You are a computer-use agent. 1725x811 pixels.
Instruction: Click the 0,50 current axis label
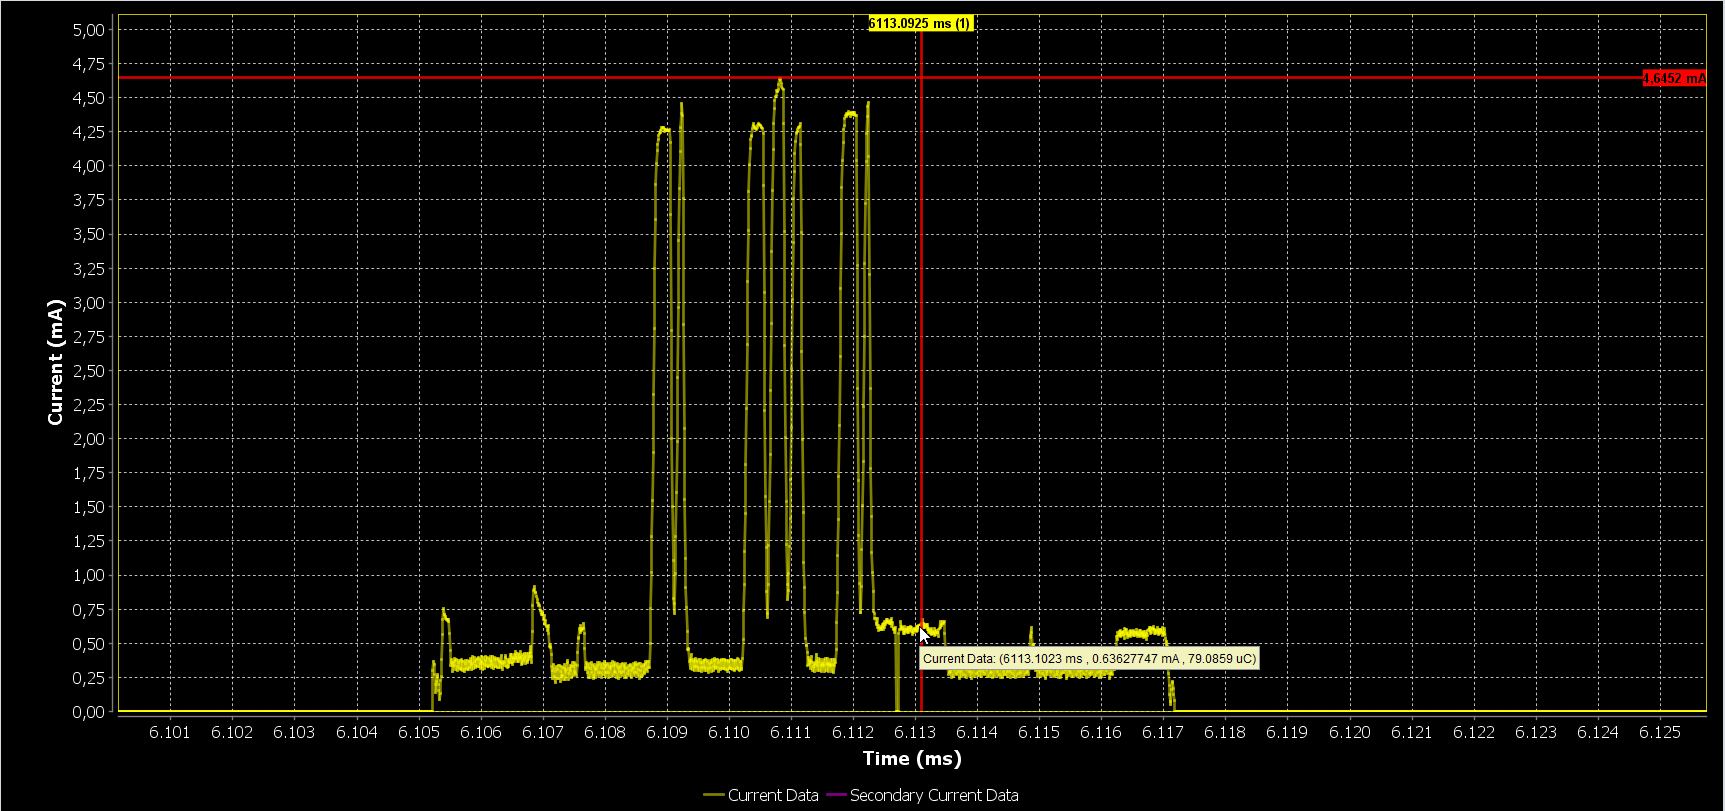point(88,644)
